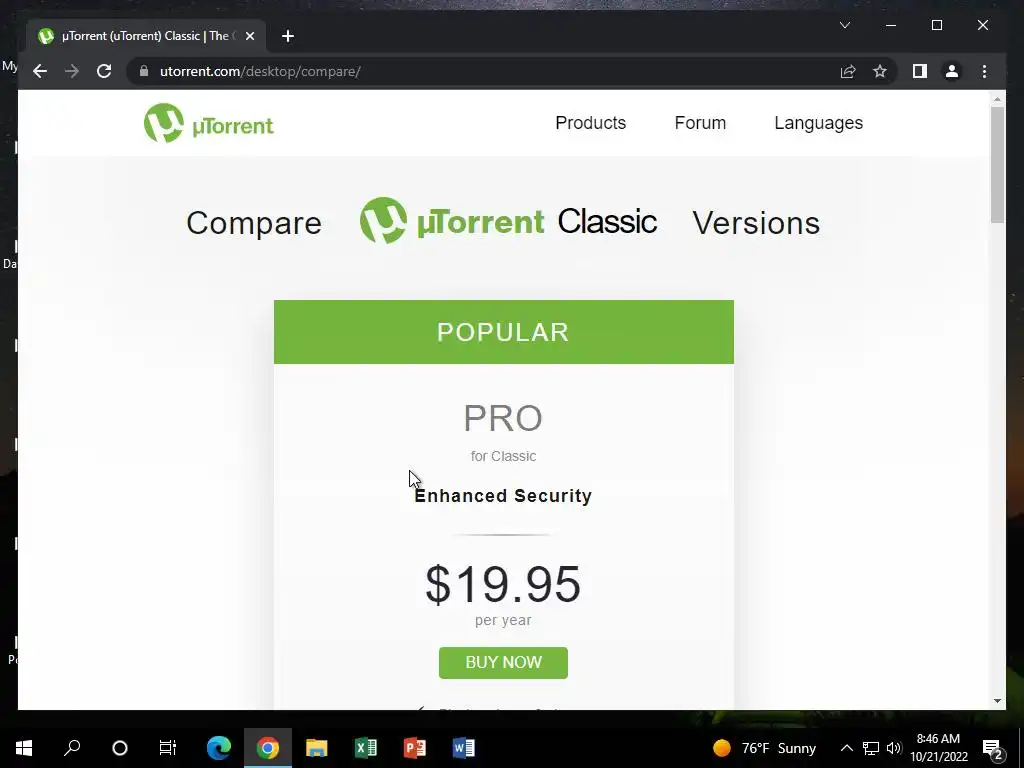Open a new browser tab
This screenshot has width=1024, height=768.
point(287,36)
